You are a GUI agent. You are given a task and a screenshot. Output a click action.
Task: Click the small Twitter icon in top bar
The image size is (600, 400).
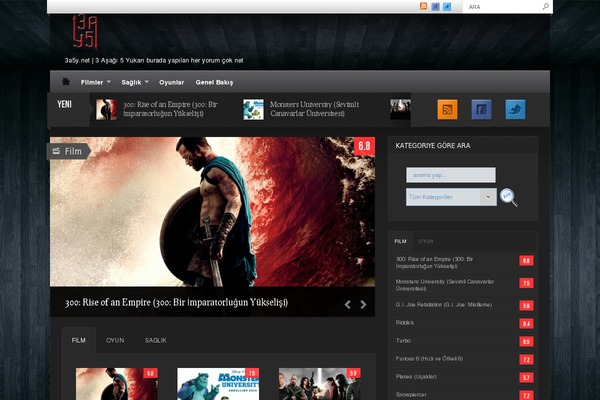447,6
